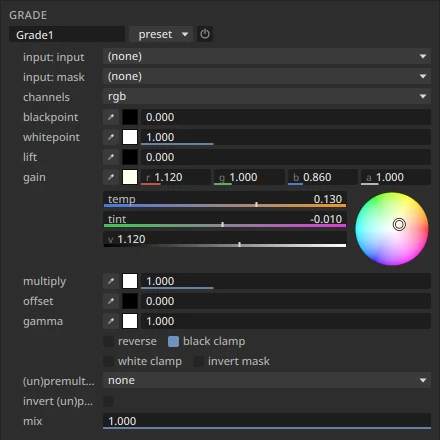
Task: Click the lift color swatch
Action: (x=130, y=157)
